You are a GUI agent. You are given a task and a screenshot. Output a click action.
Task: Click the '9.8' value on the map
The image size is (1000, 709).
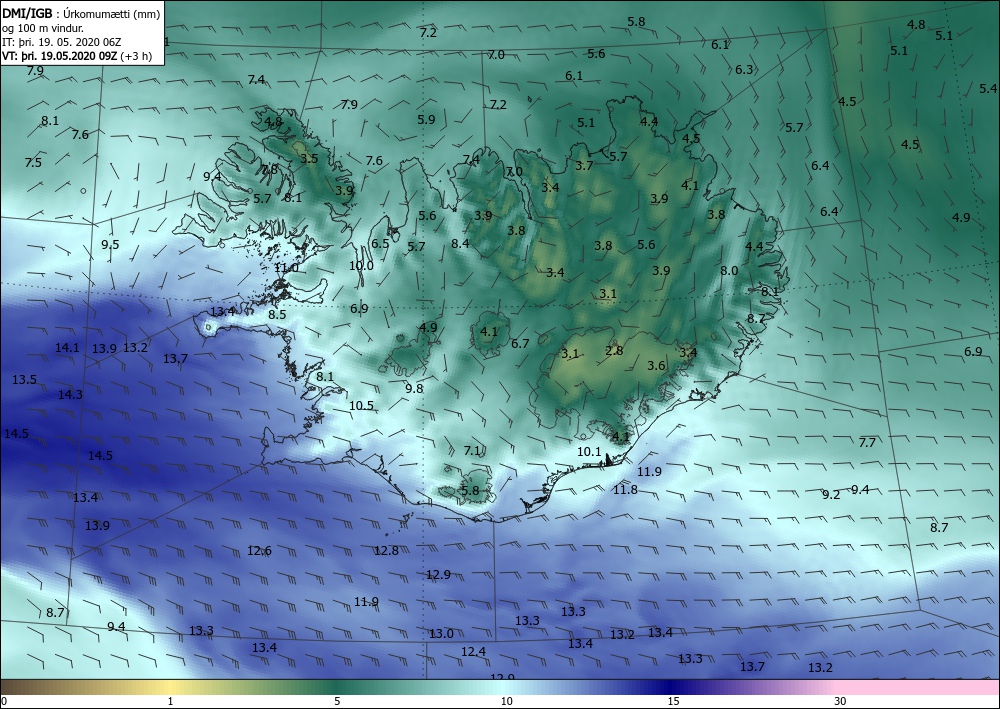(415, 388)
